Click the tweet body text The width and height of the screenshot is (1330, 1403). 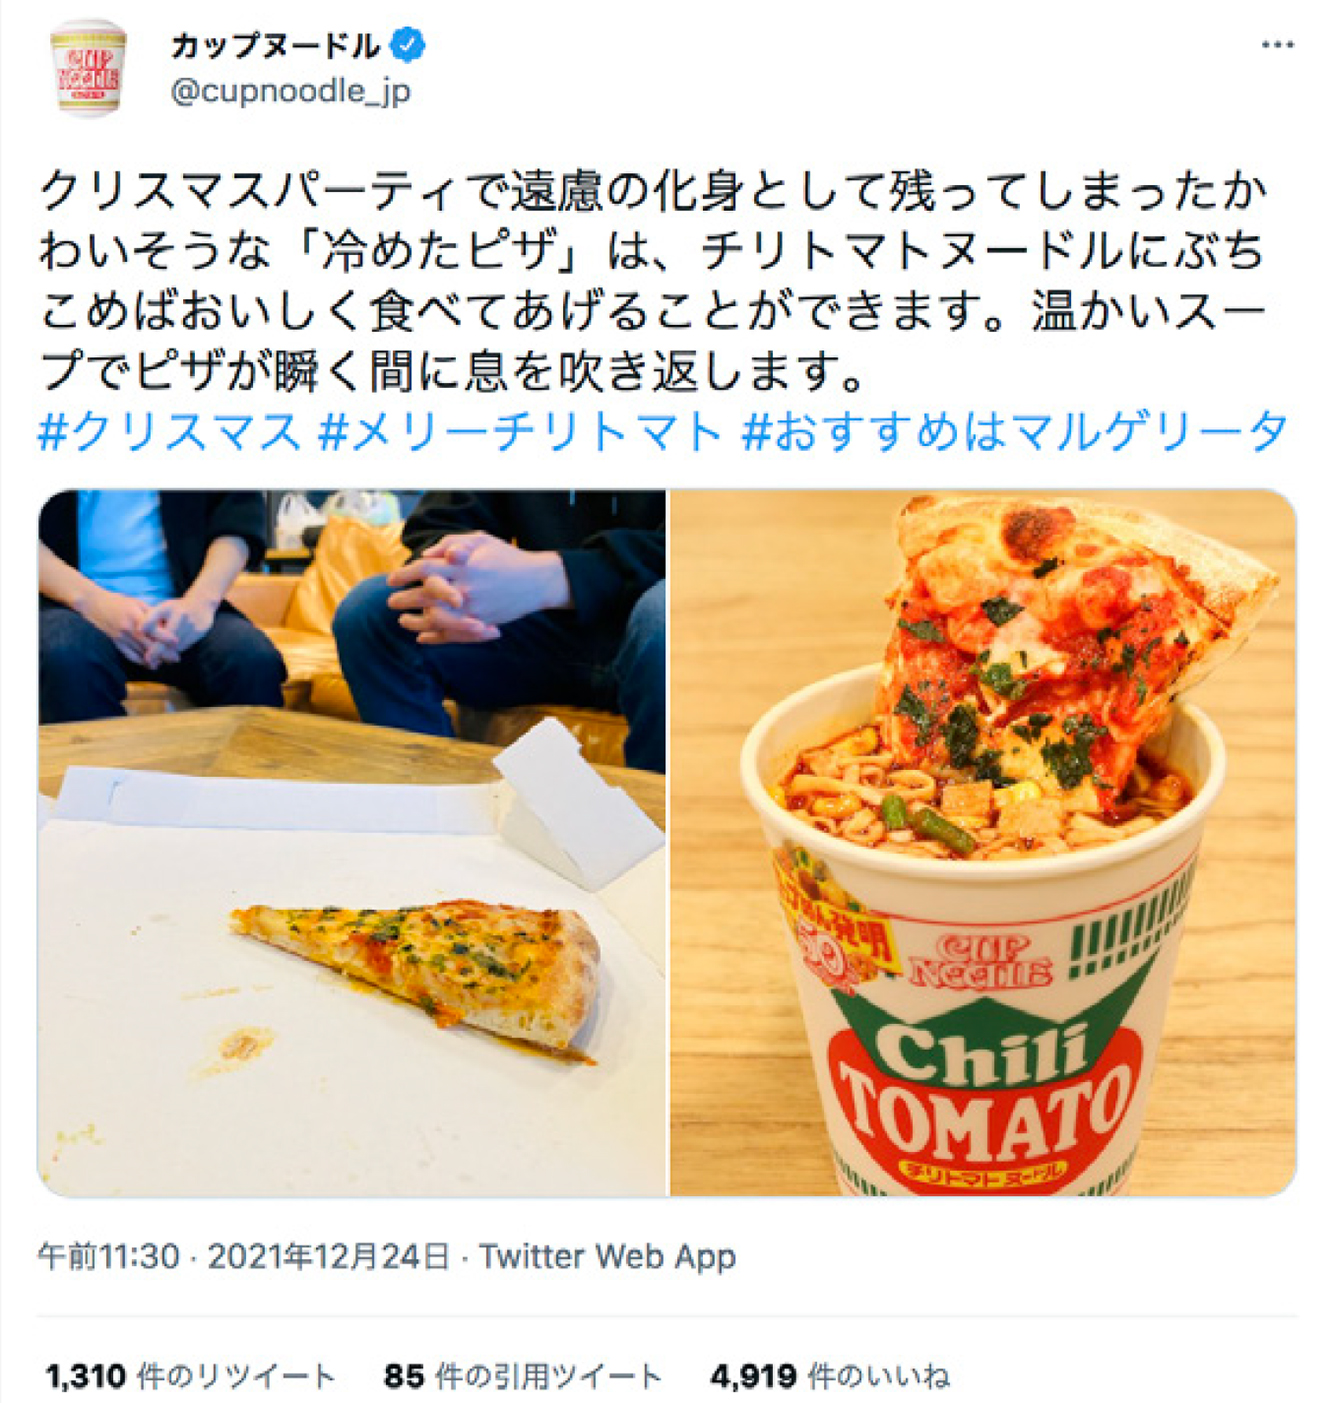pyautogui.click(x=653, y=280)
